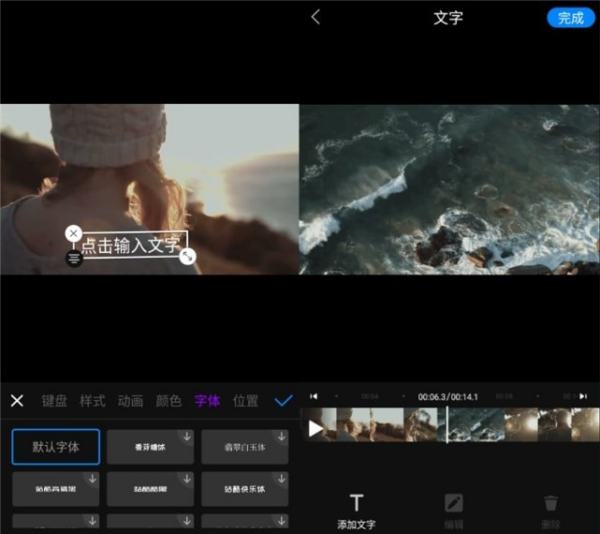Screen dimensions: 600x534
Task: Tap the ocean waves video preview
Action: [449, 189]
